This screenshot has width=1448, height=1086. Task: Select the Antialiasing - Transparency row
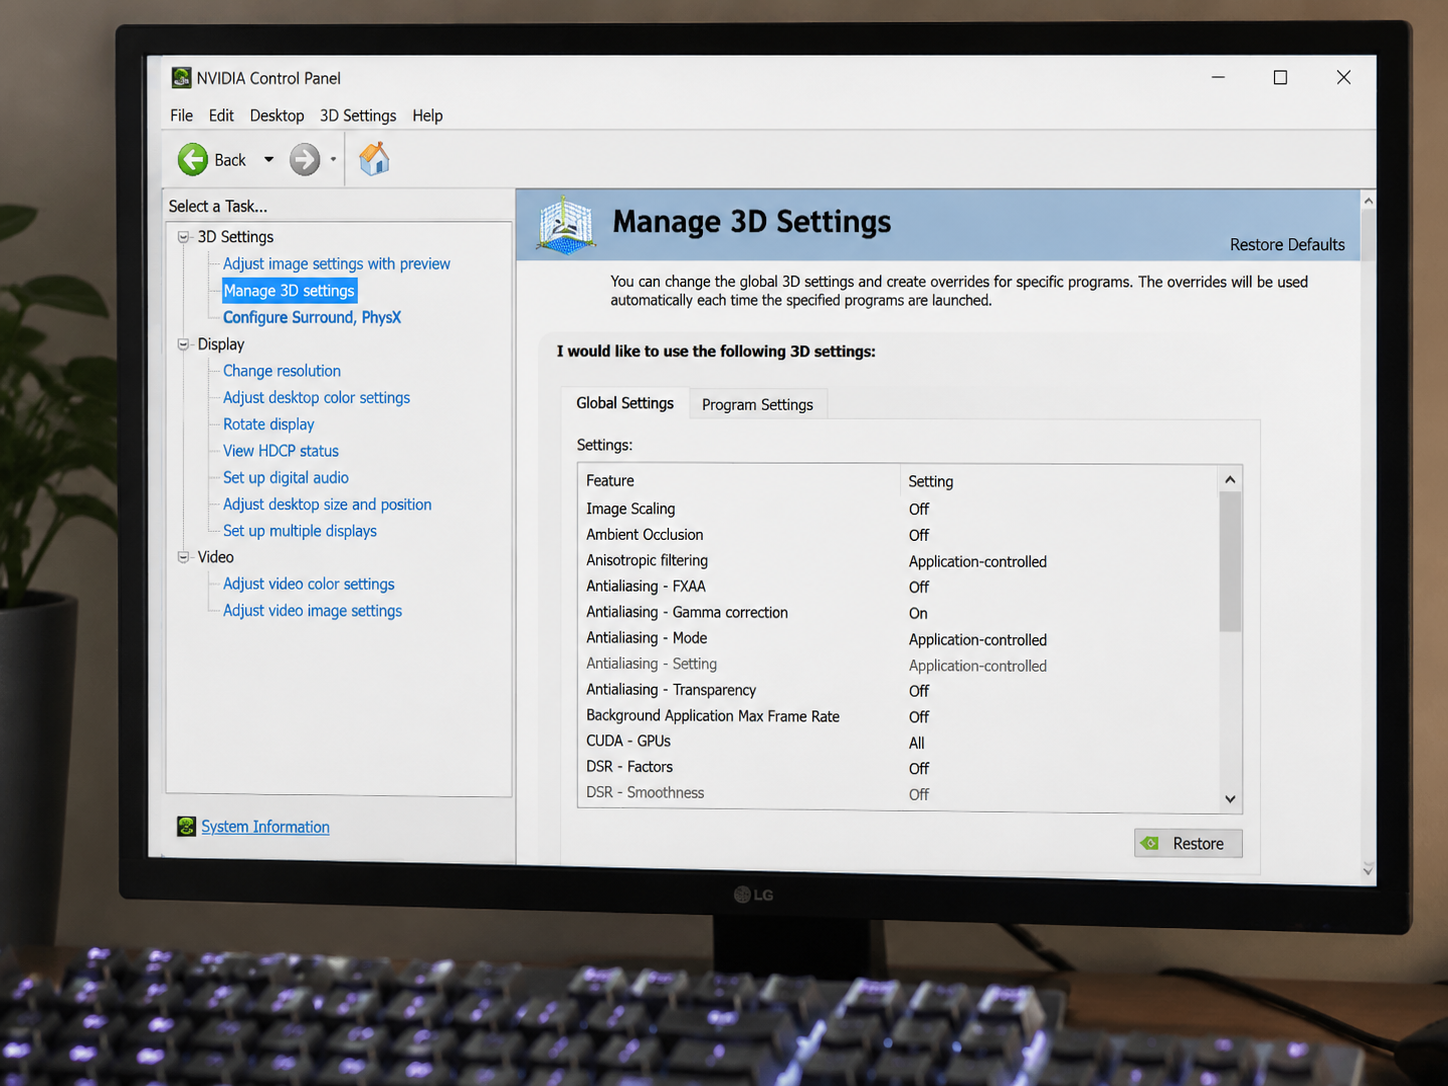coord(898,691)
